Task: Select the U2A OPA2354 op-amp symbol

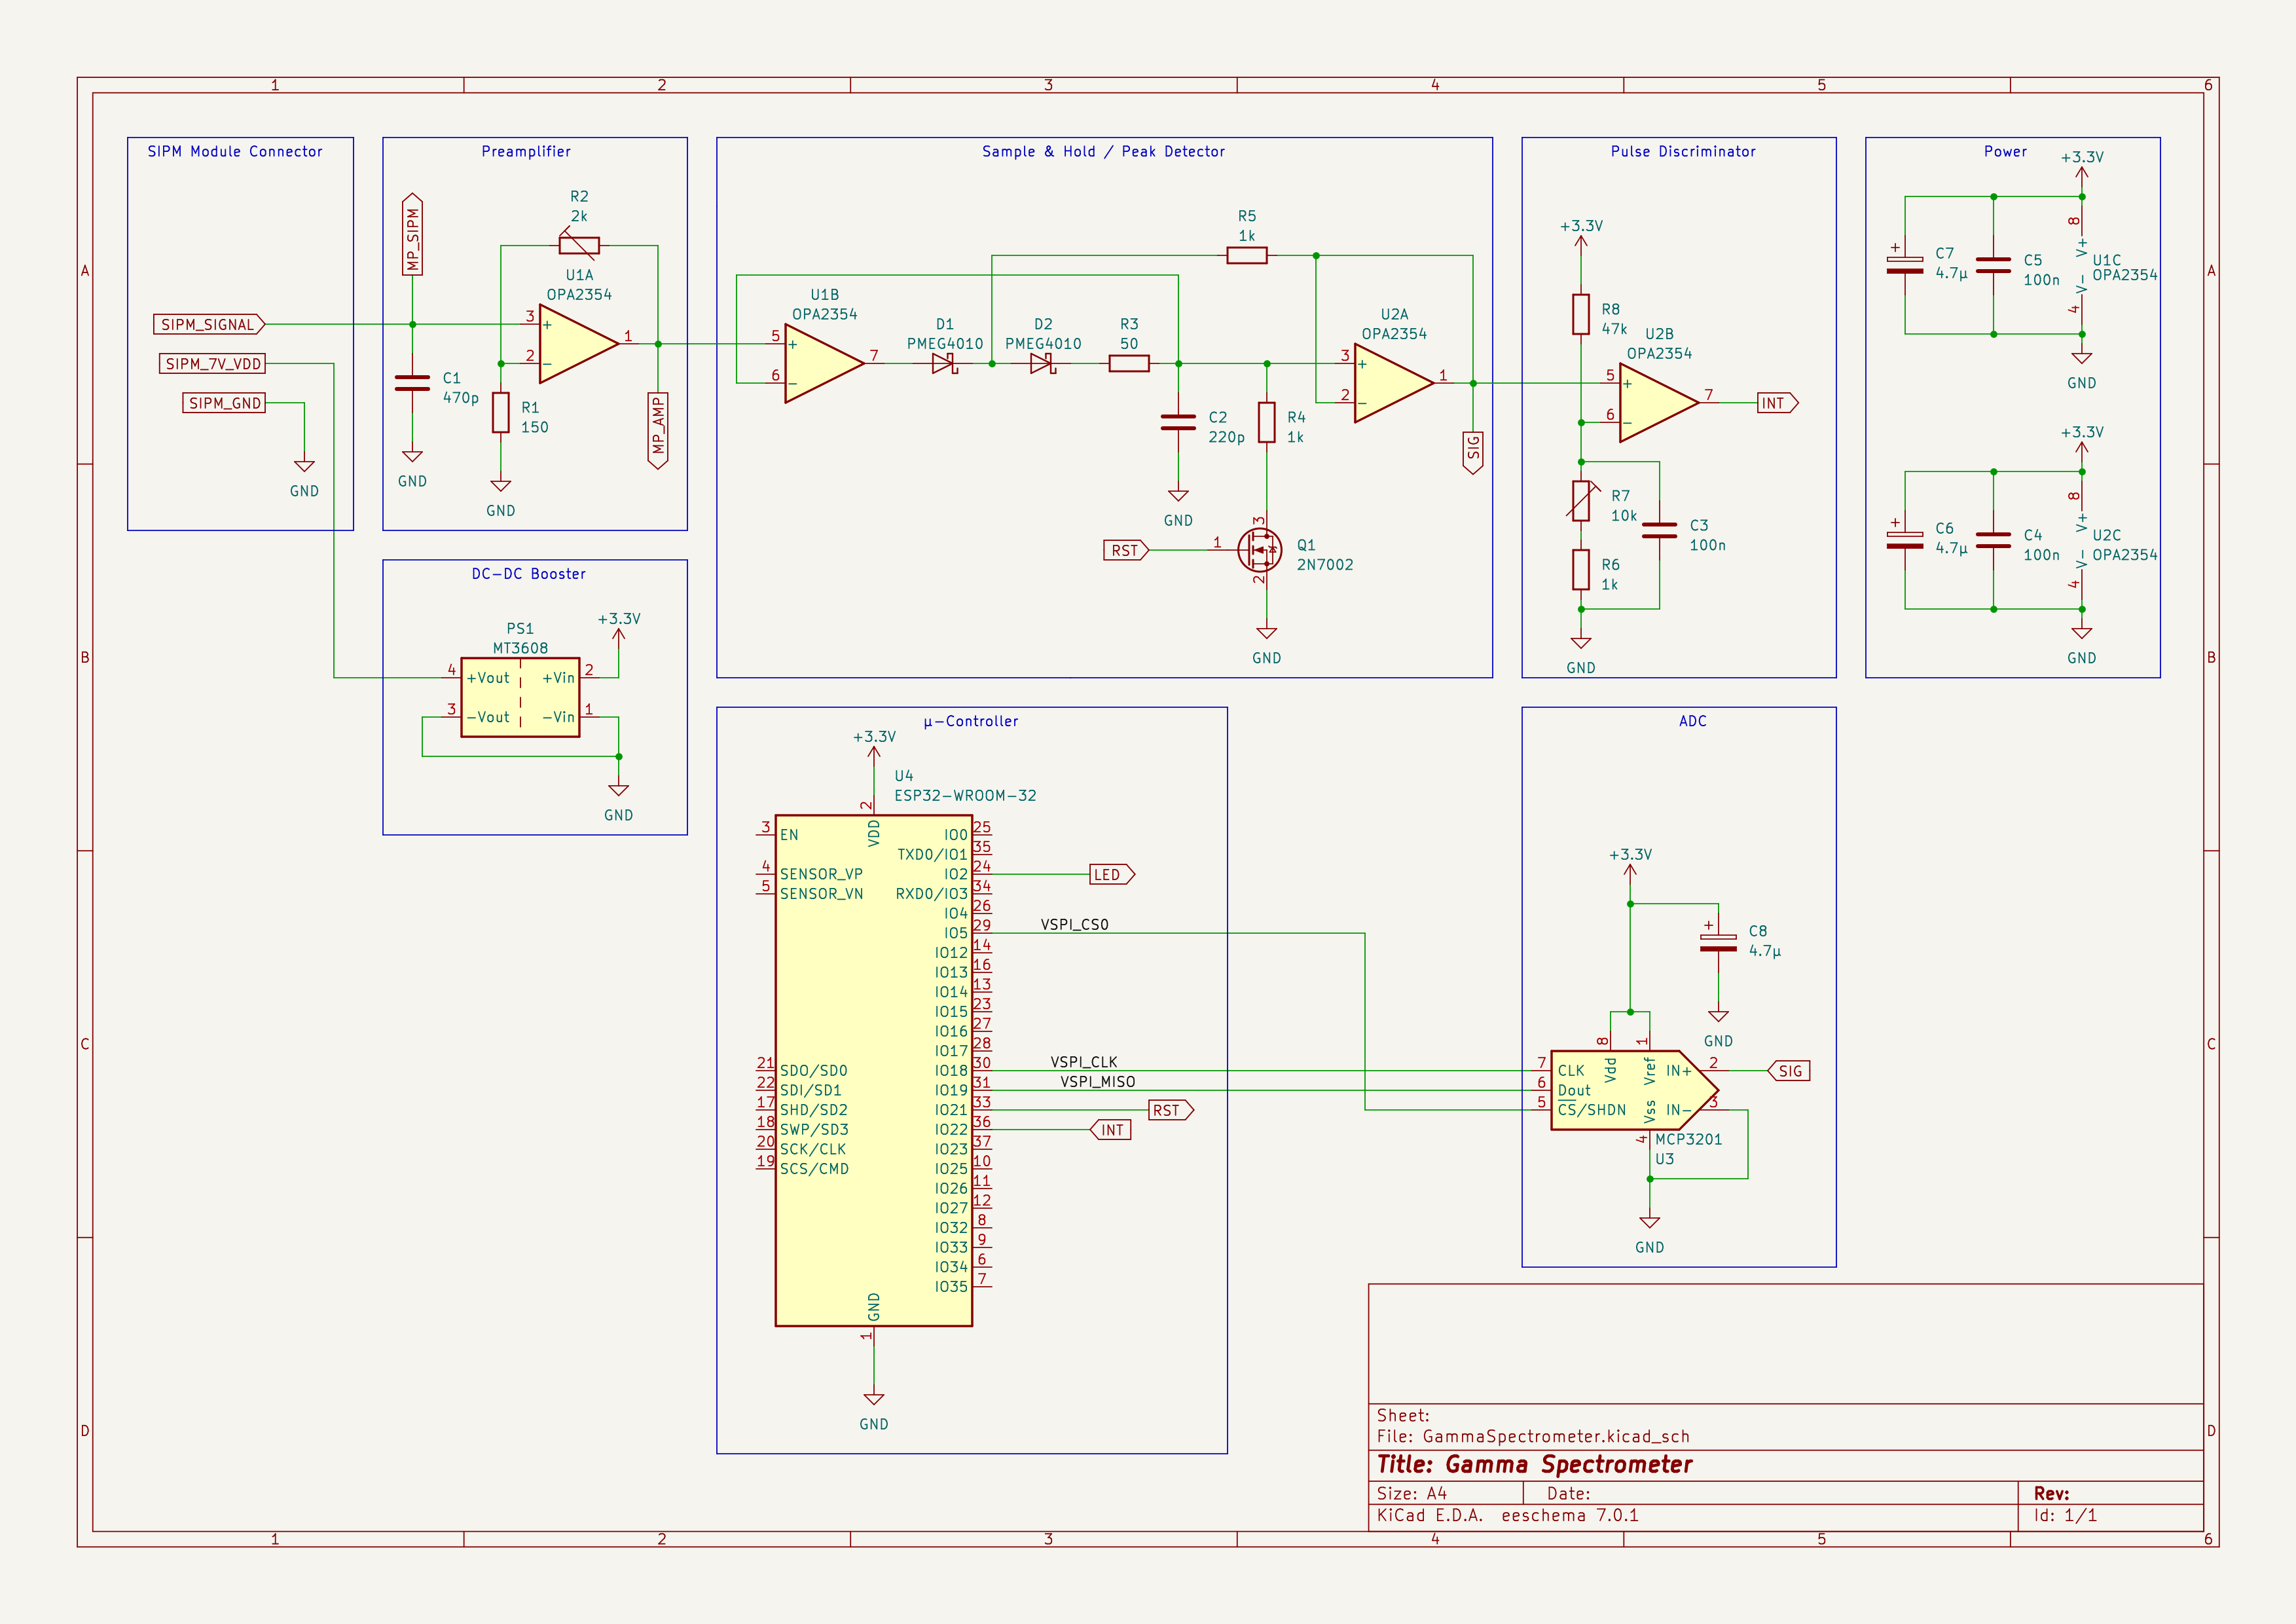Action: tap(1394, 383)
